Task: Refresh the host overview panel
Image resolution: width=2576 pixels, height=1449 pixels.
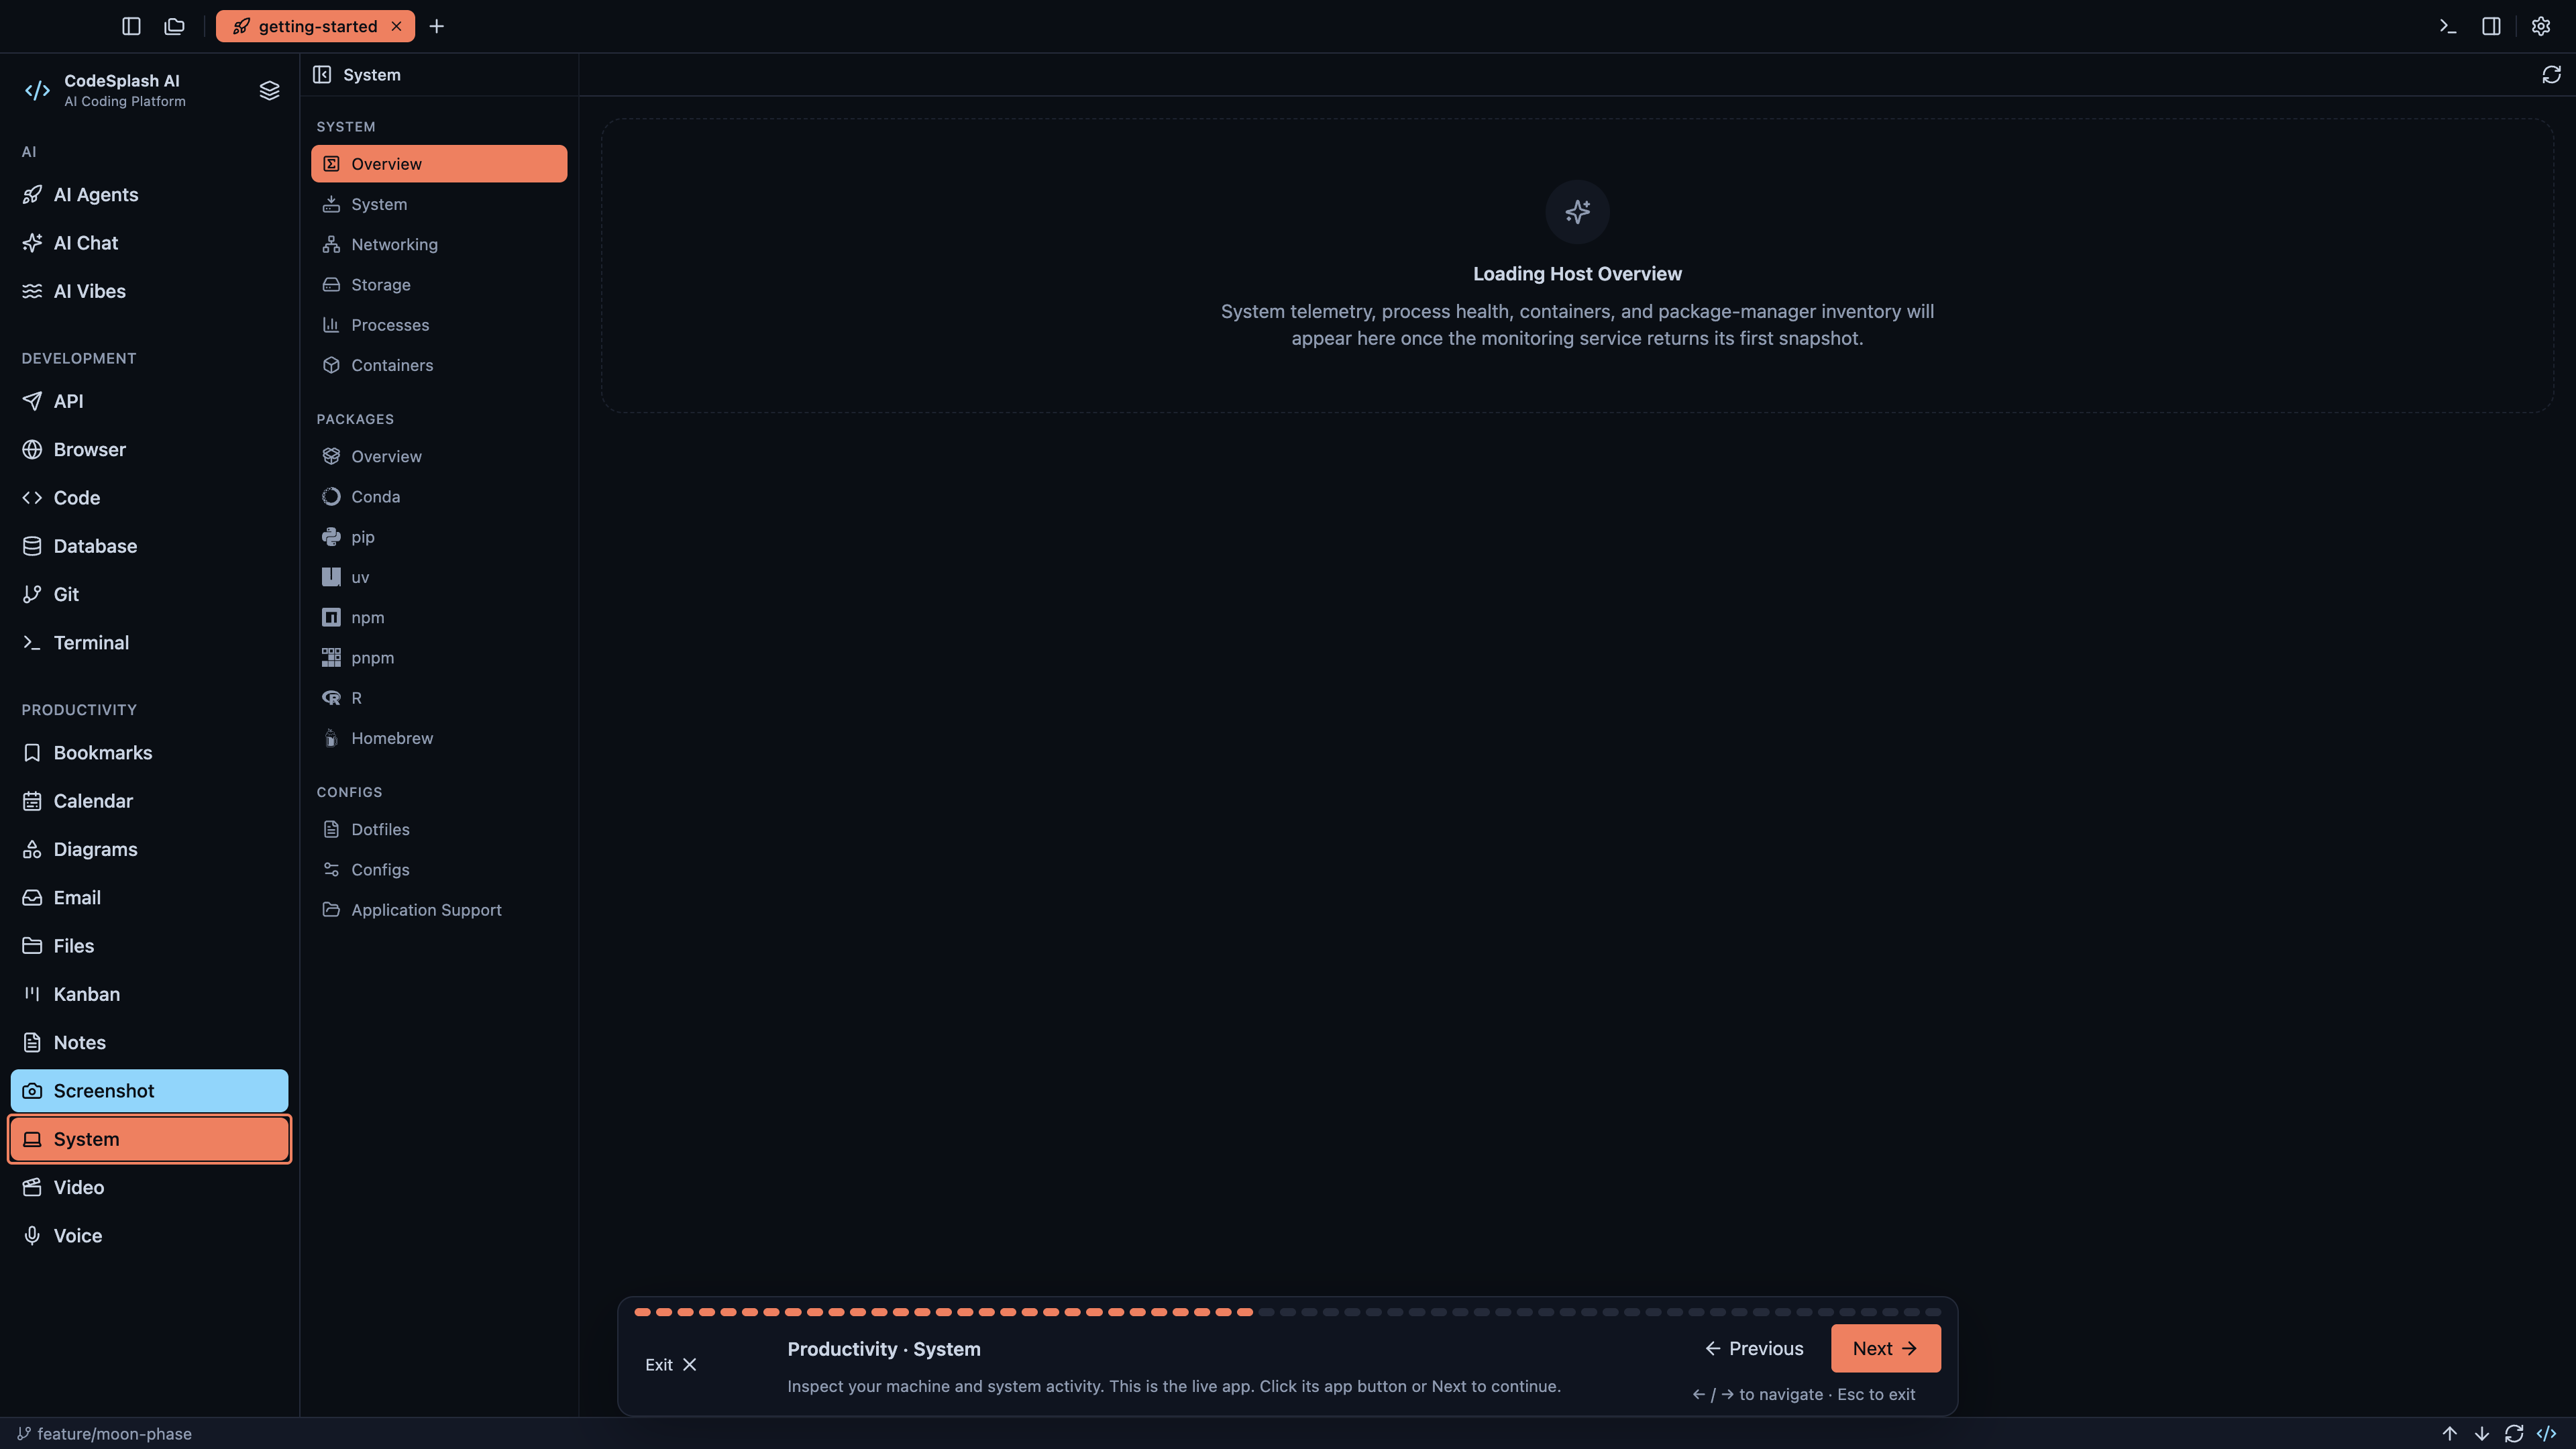Action: click(2551, 75)
